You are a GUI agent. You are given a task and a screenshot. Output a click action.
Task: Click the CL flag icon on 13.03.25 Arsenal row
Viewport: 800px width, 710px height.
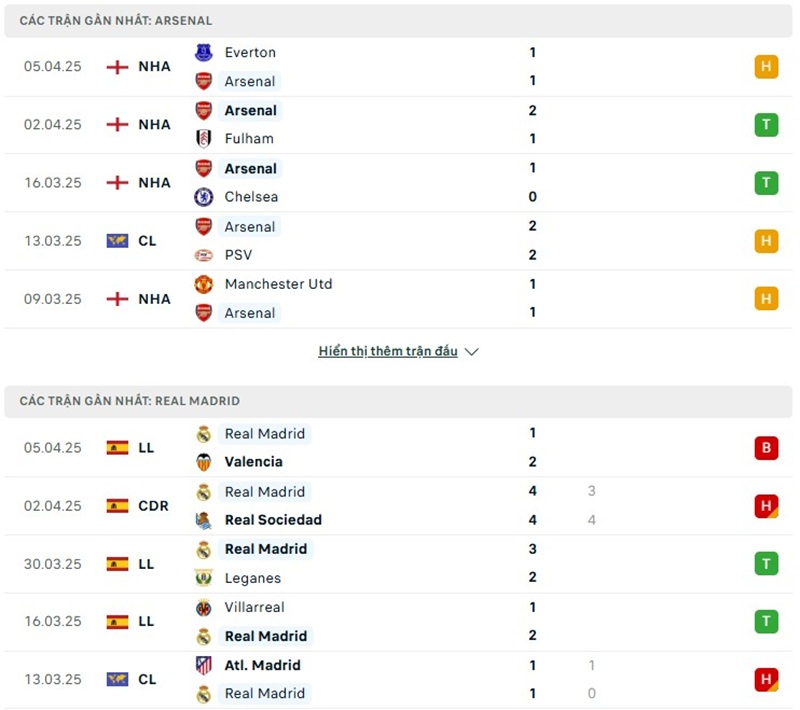pyautogui.click(x=117, y=241)
